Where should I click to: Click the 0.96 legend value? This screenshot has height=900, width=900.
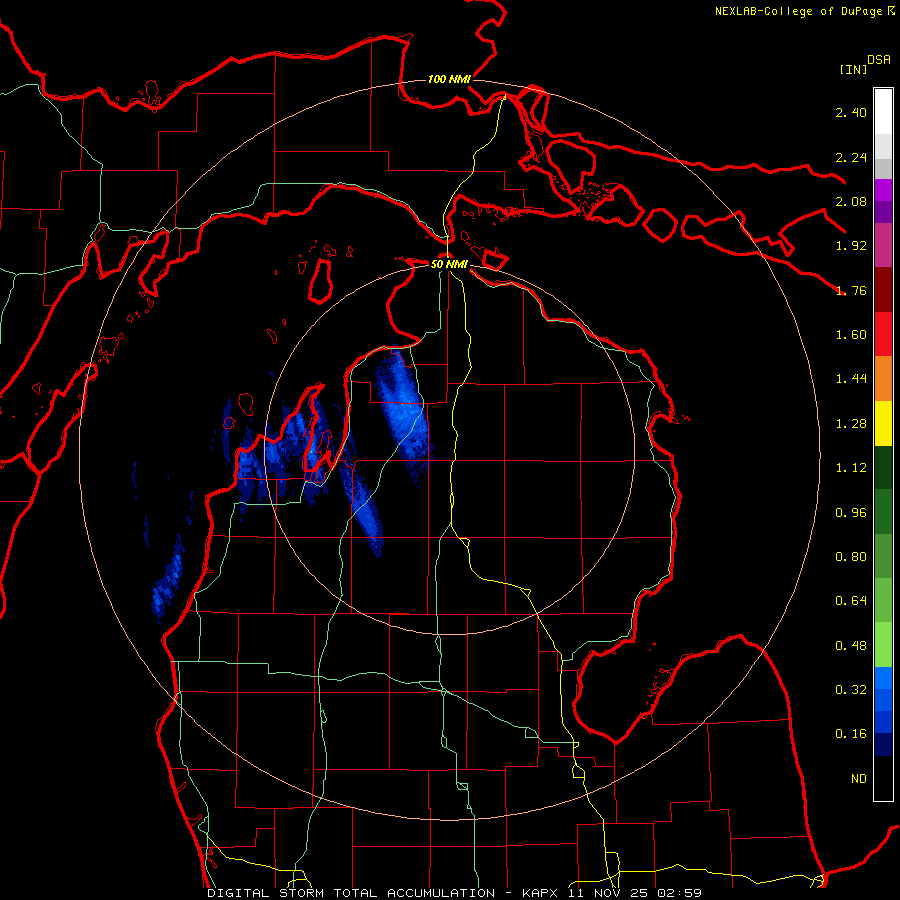coord(851,513)
